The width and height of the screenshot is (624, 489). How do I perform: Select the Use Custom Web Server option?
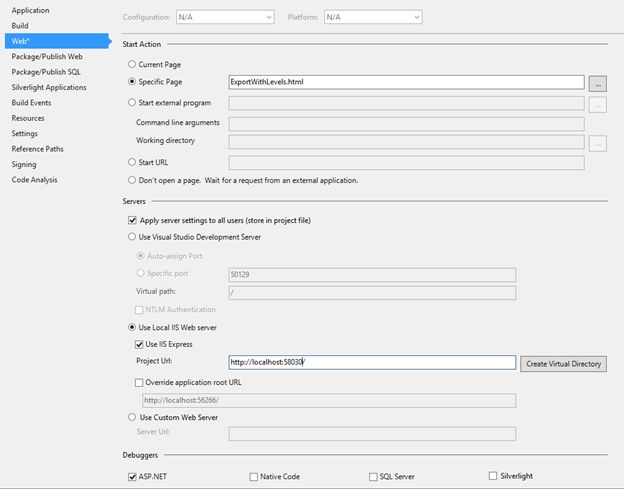coord(132,417)
